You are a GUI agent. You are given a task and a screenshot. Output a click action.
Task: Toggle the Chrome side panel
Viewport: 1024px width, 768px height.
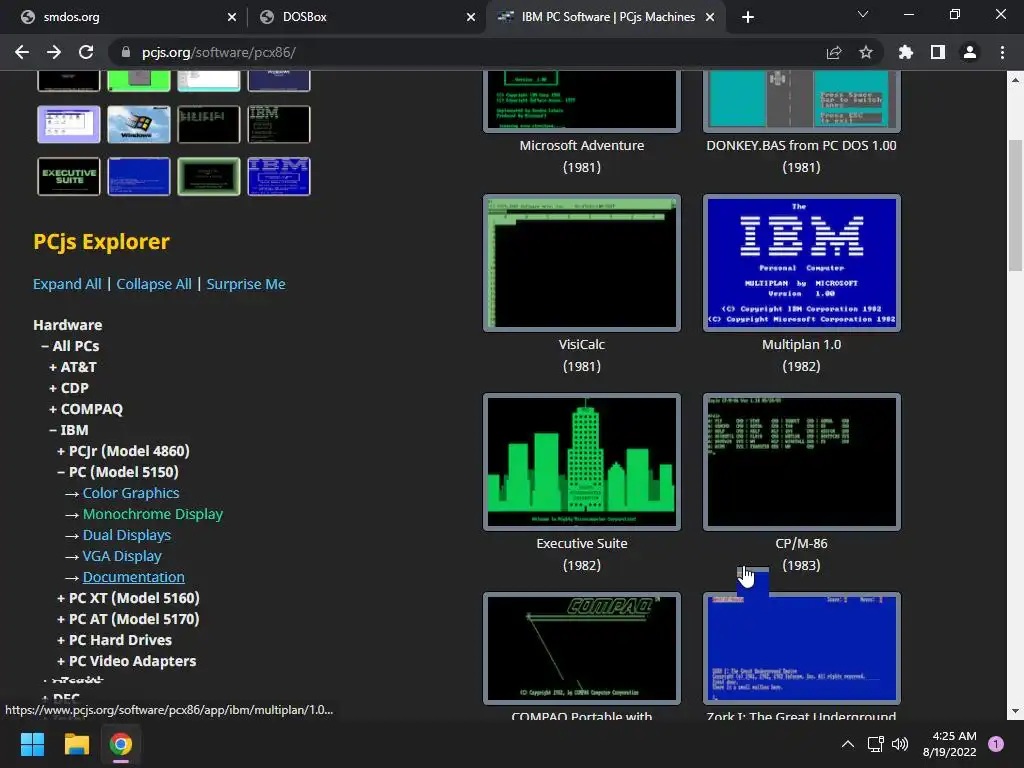938,52
